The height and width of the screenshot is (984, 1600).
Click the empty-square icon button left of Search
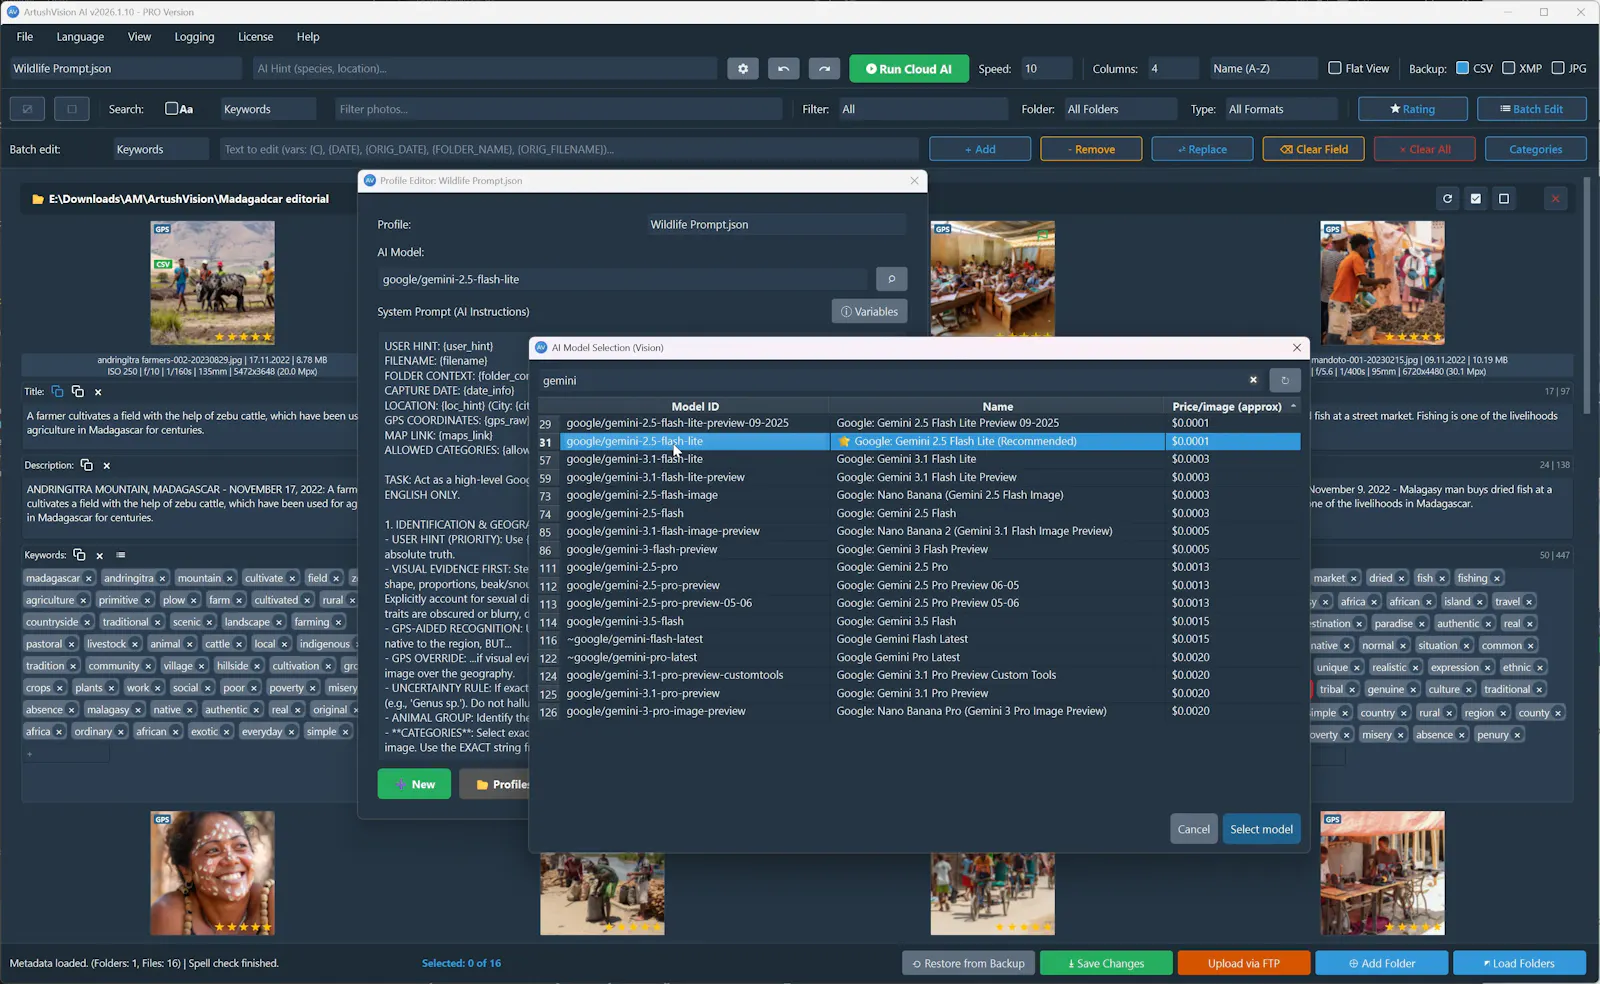[x=72, y=109]
